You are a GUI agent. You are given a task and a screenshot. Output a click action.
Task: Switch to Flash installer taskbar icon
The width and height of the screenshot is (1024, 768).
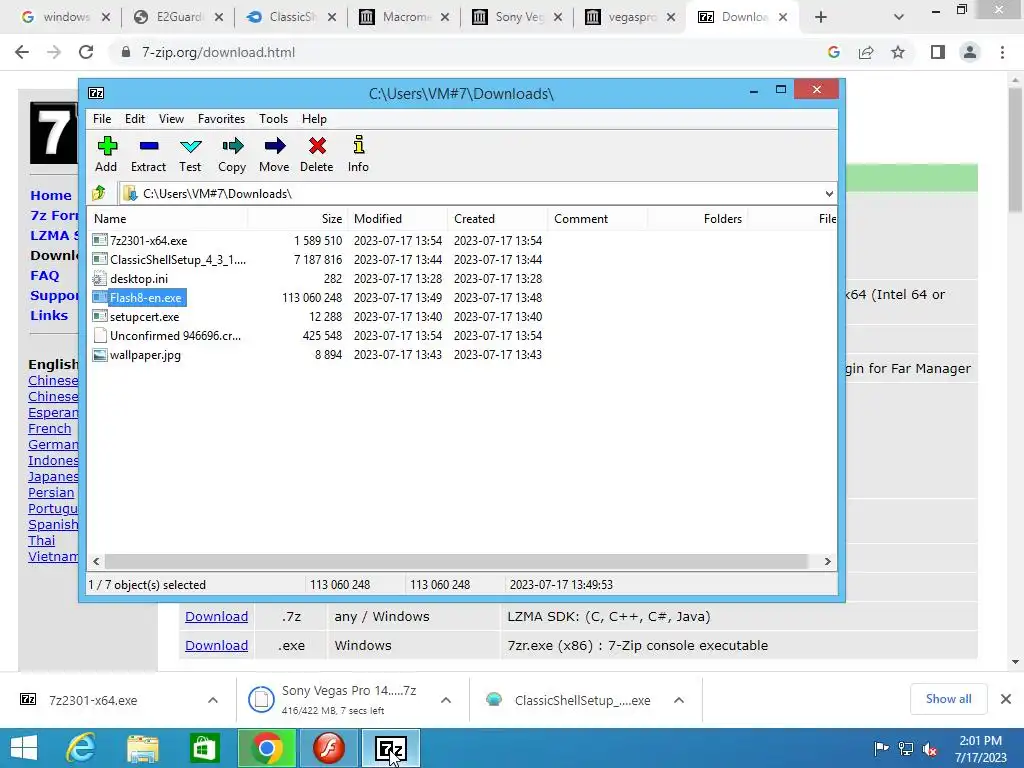point(328,748)
